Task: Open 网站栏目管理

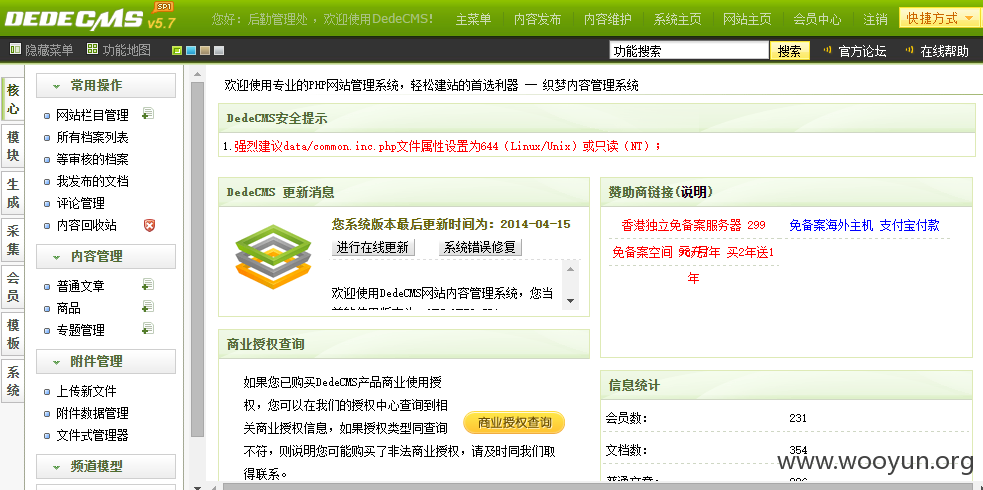Action: point(93,115)
